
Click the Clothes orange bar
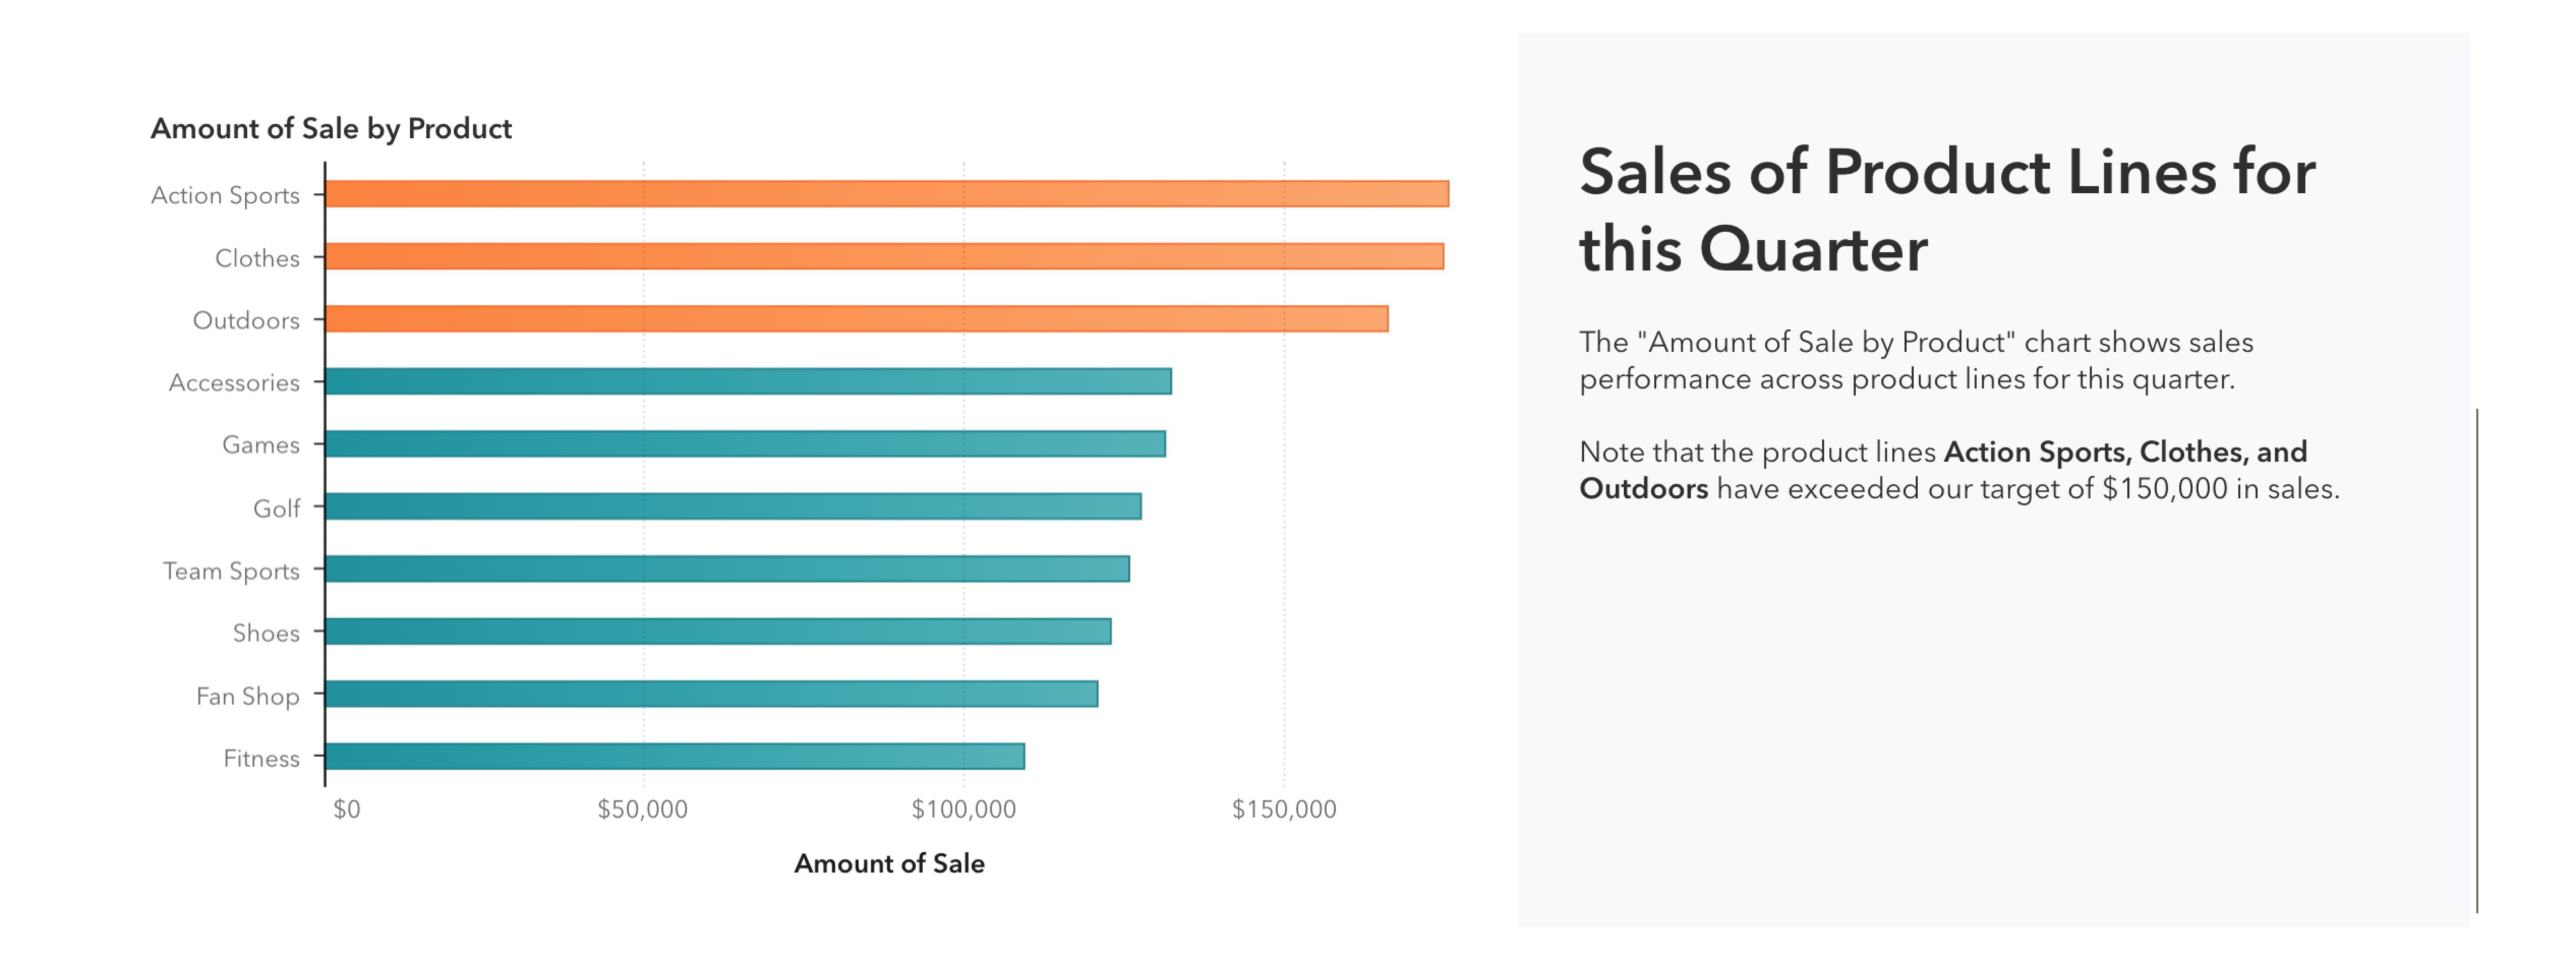pyautogui.click(x=884, y=257)
